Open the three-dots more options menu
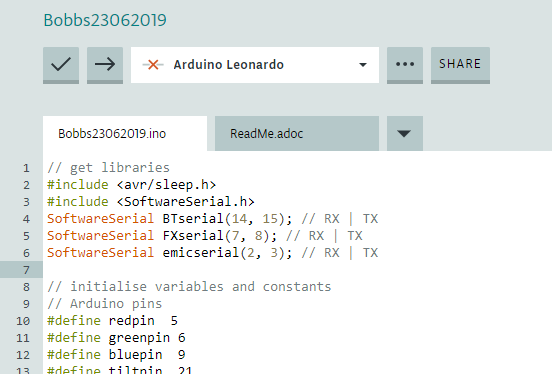This screenshot has height=374, width=552. coord(405,65)
